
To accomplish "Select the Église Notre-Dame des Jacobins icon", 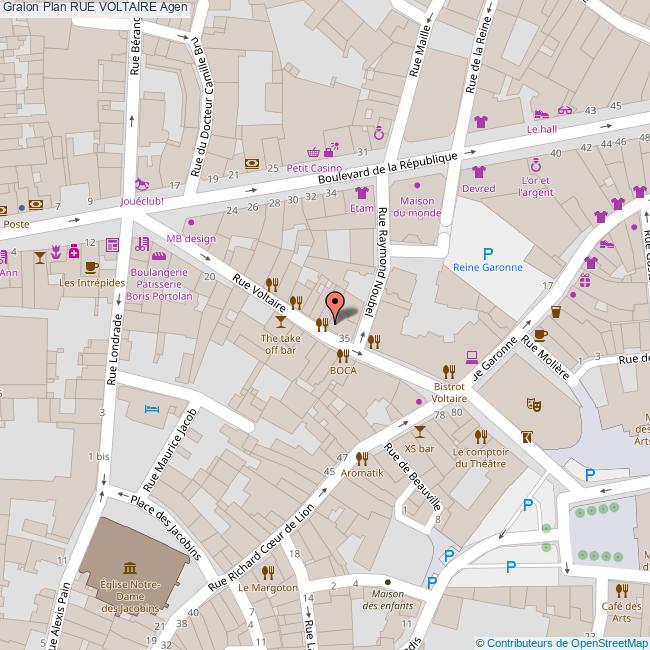I will [x=132, y=569].
